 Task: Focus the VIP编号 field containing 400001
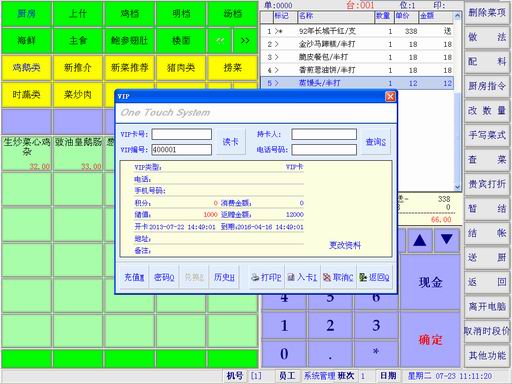pyautogui.click(x=182, y=150)
